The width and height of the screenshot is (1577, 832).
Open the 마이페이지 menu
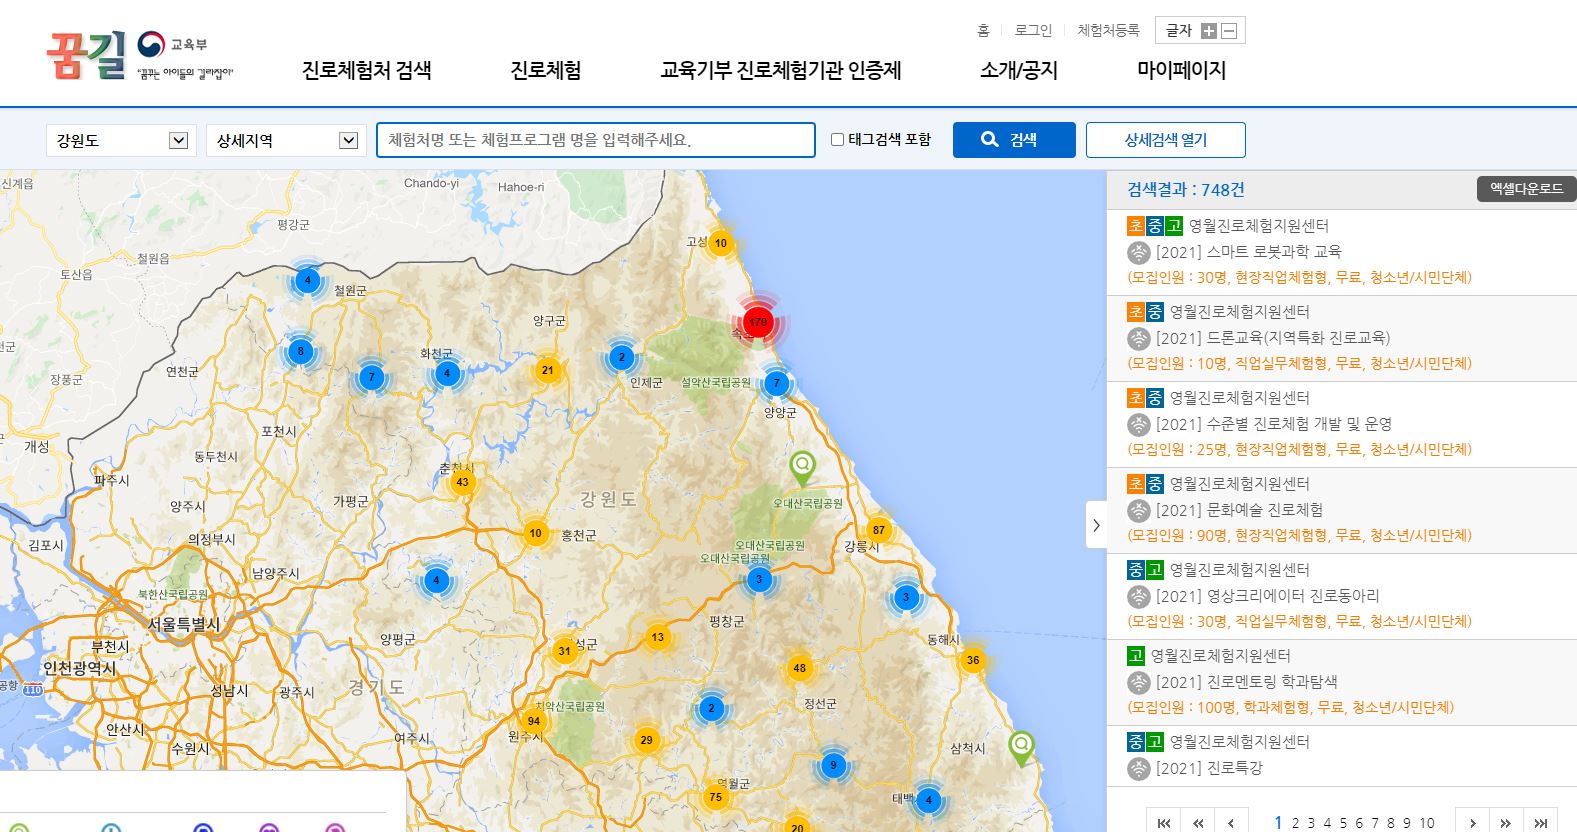click(1181, 70)
